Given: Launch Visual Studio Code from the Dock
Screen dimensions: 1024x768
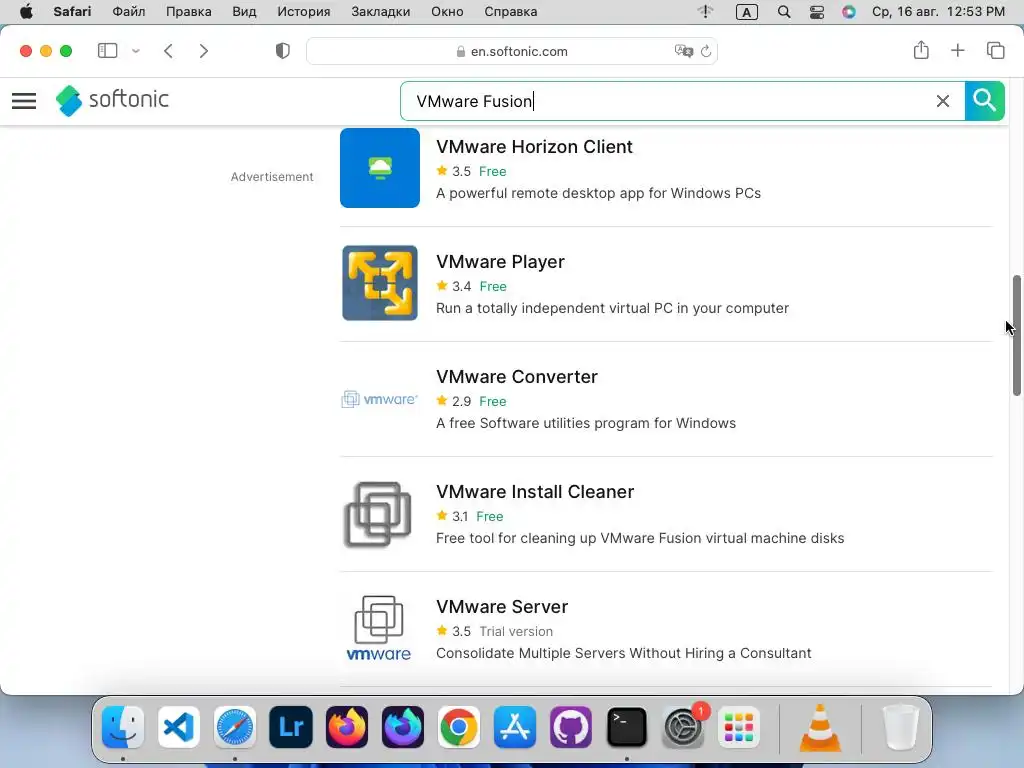Looking at the screenshot, I should [x=179, y=727].
